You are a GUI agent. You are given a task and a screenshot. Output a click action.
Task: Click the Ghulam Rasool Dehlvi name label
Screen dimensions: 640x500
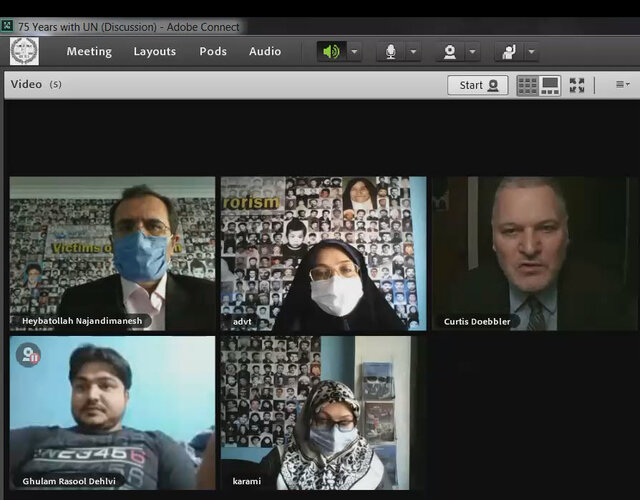pyautogui.click(x=69, y=481)
